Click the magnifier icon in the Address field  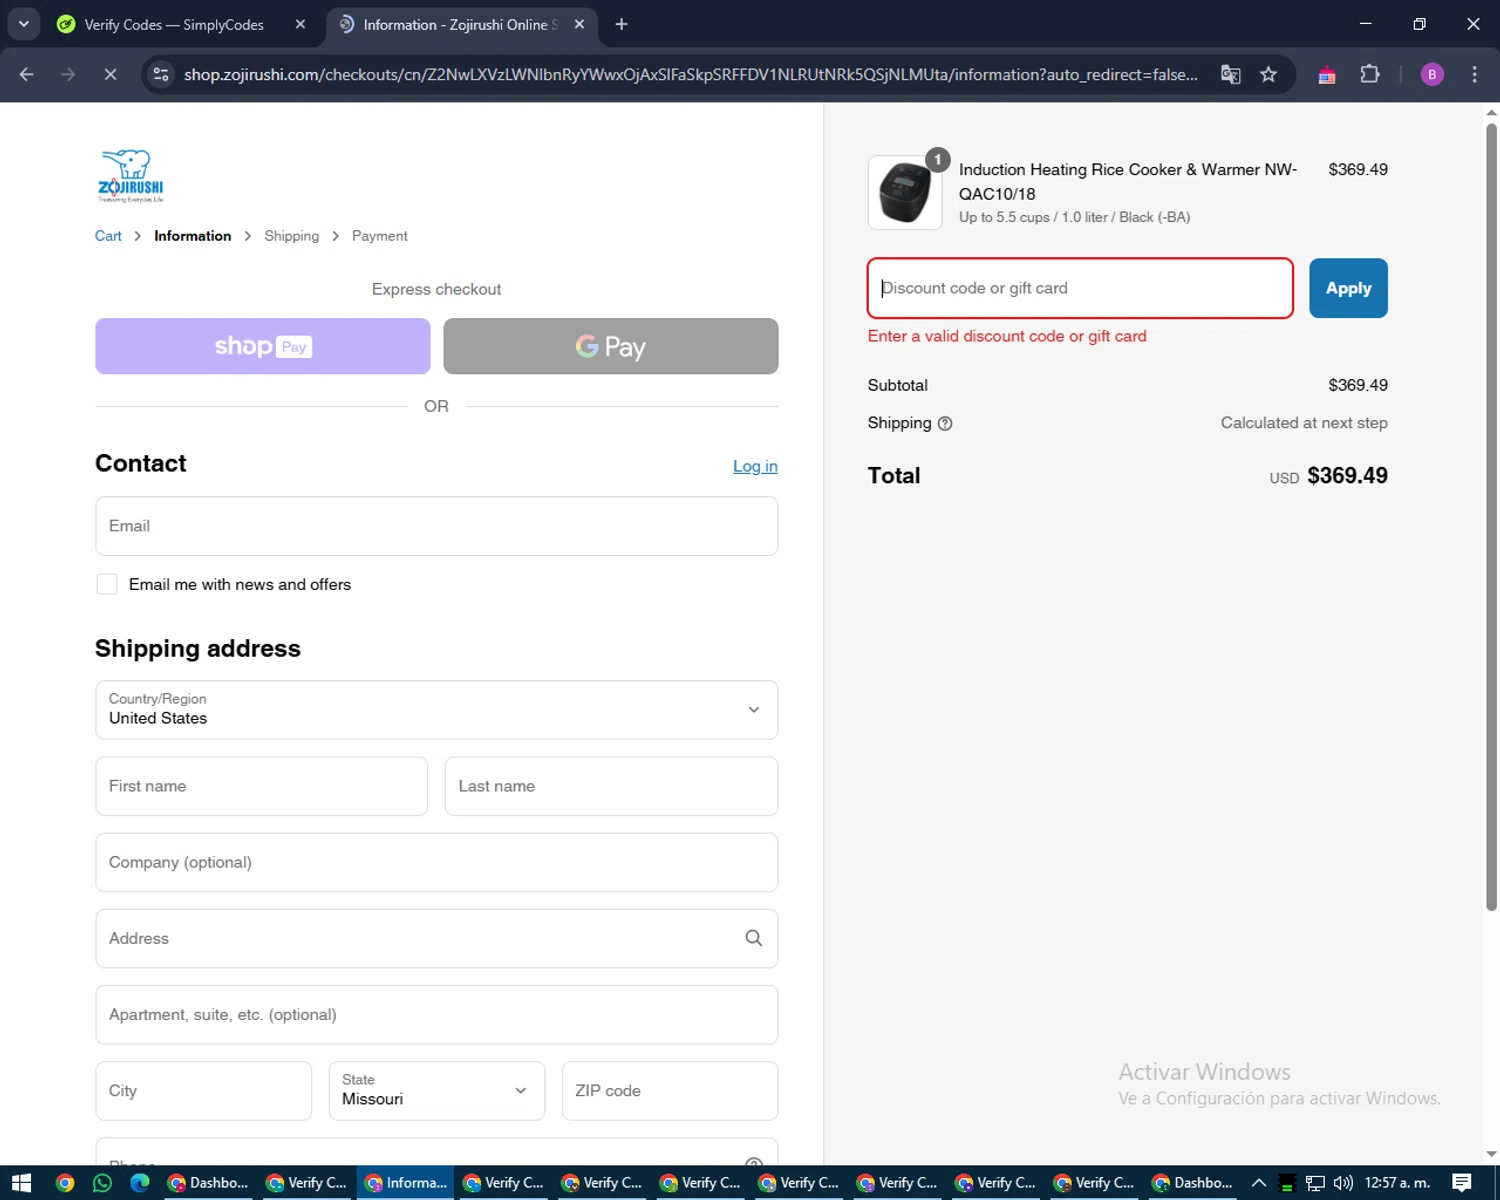(x=754, y=938)
